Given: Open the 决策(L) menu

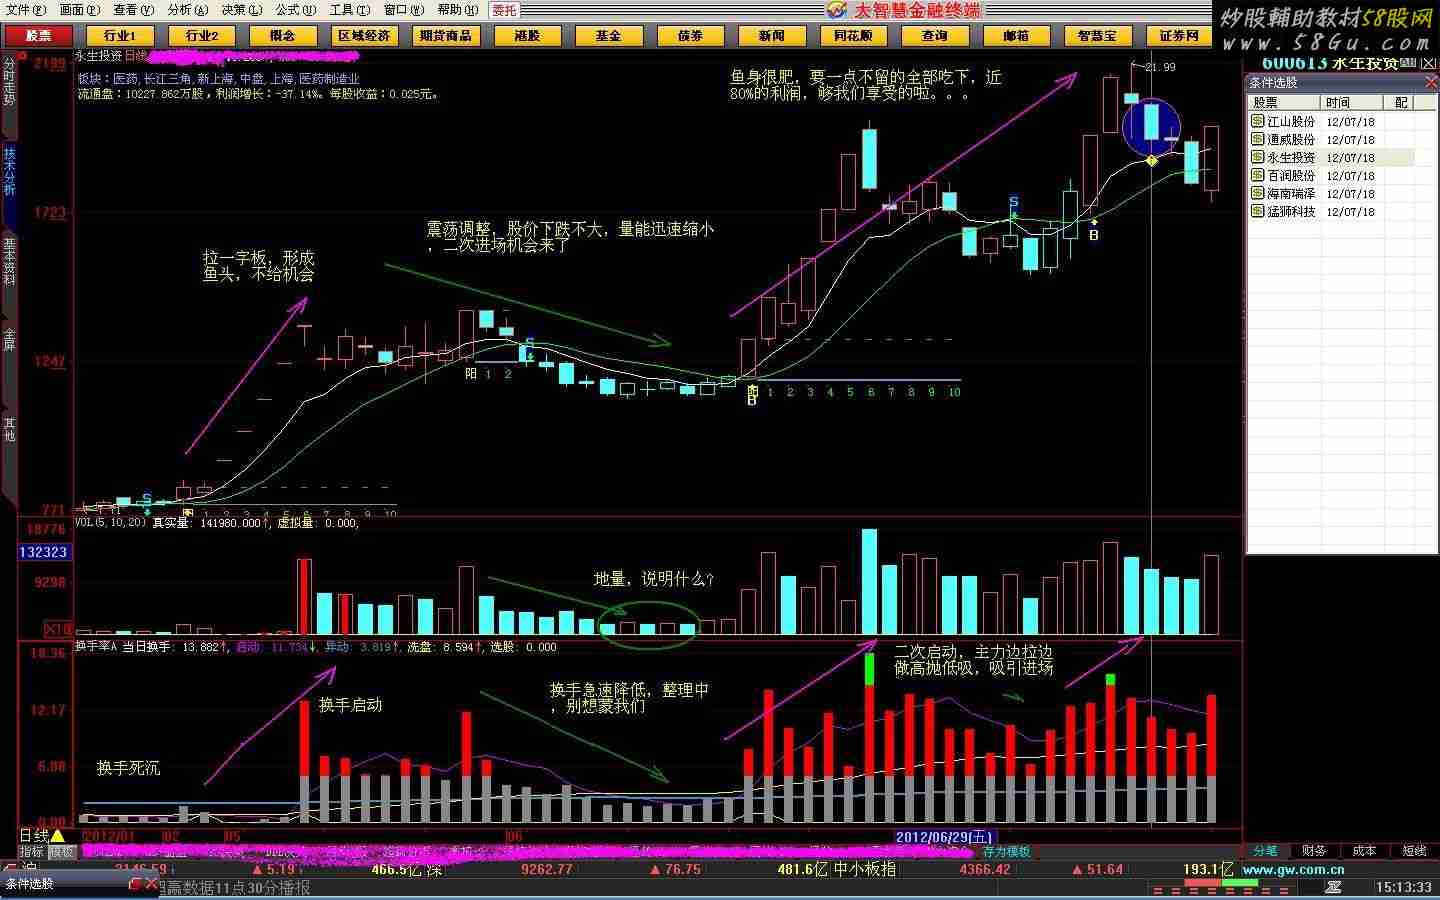Looking at the screenshot, I should [242, 10].
